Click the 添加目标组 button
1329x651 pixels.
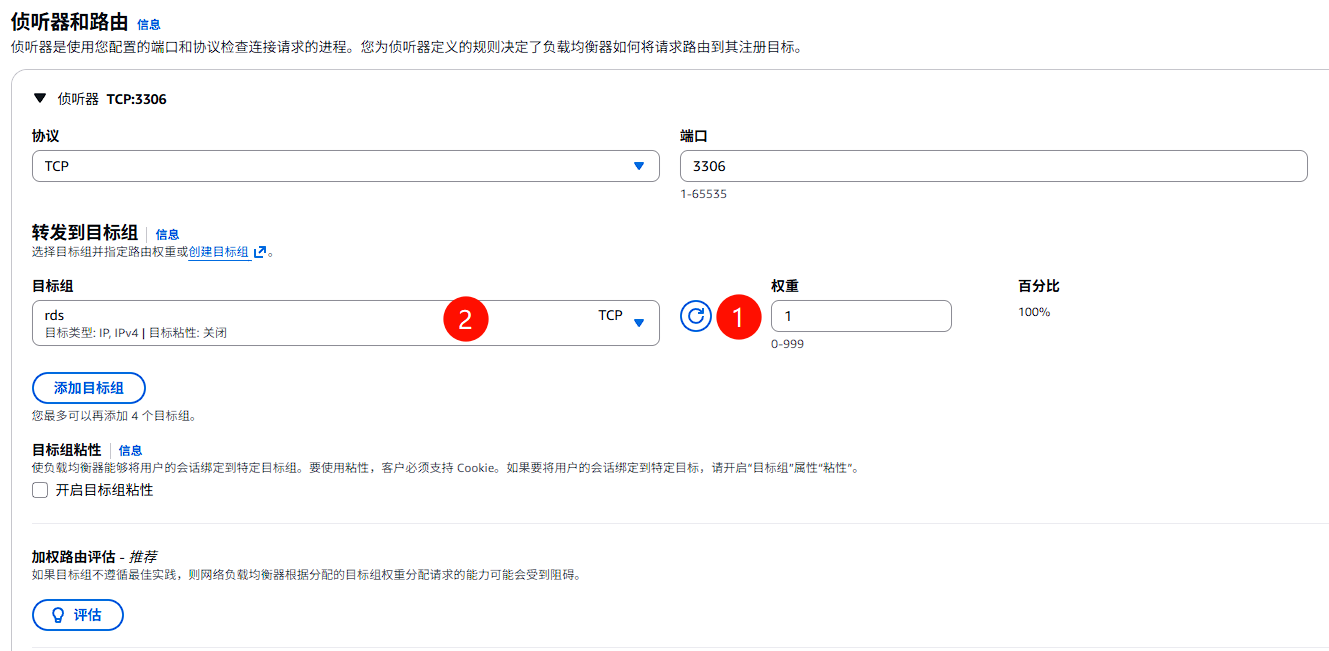(89, 389)
